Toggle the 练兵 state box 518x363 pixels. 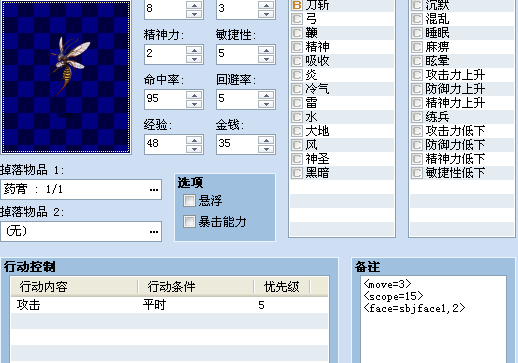click(x=417, y=117)
